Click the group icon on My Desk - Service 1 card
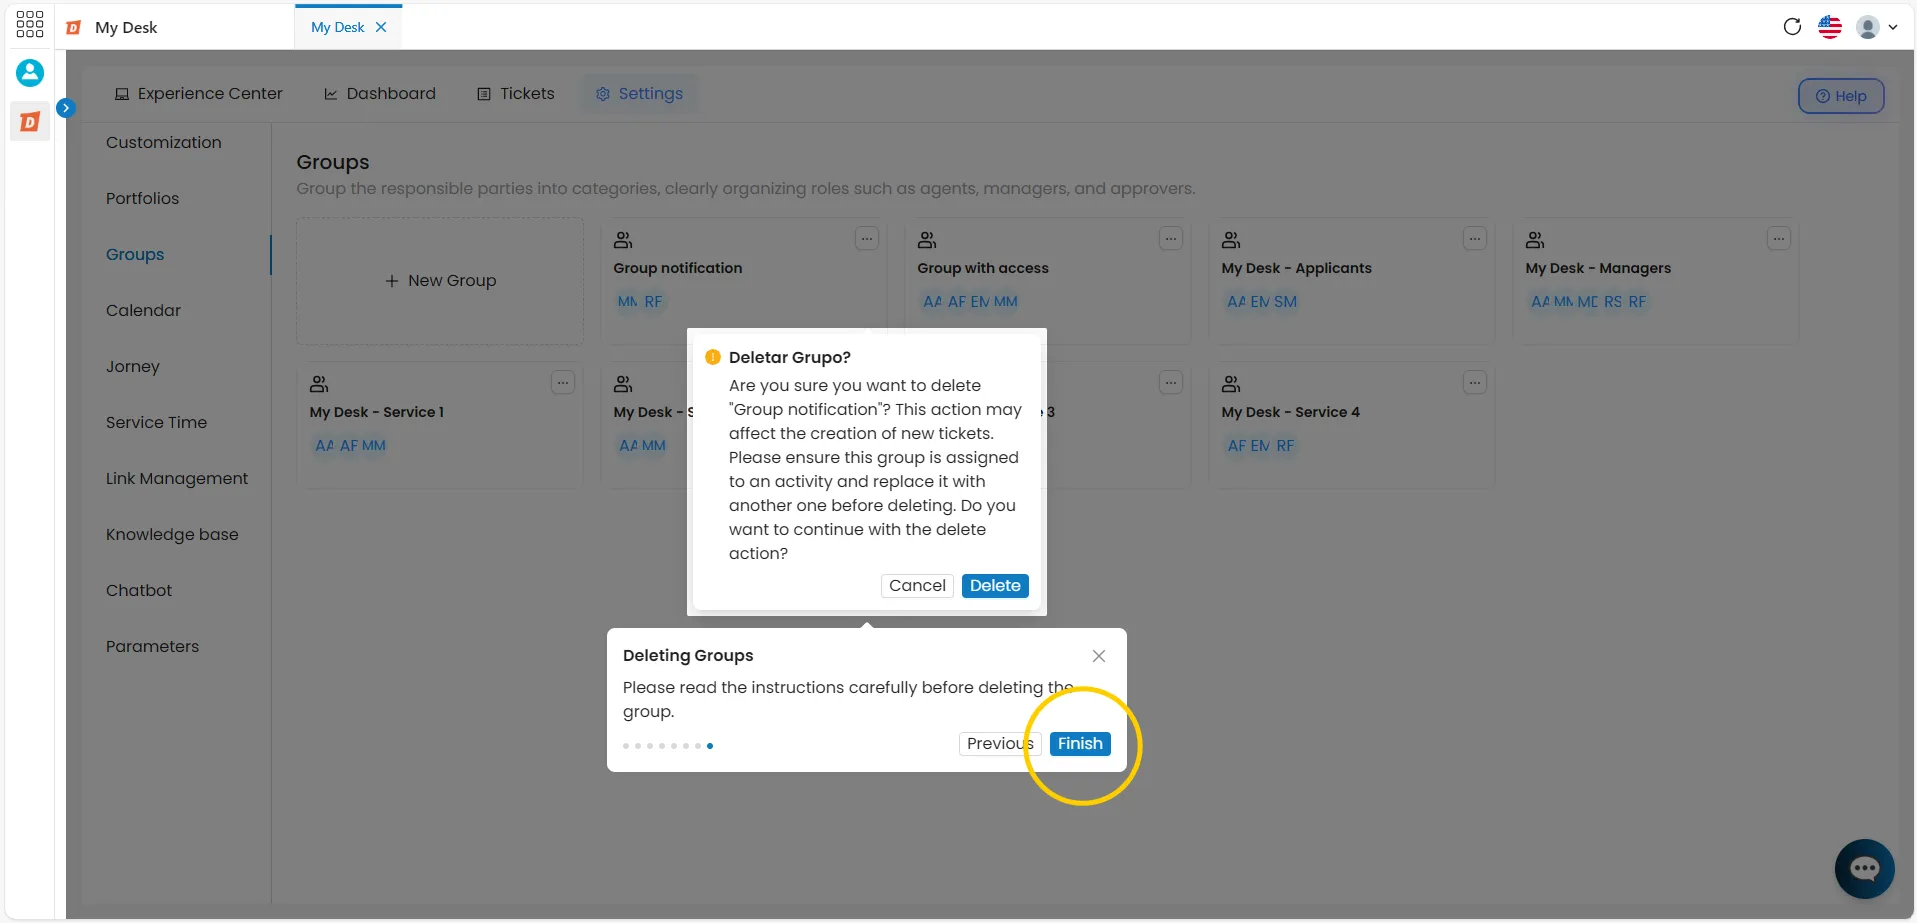The image size is (1917, 923). (319, 384)
